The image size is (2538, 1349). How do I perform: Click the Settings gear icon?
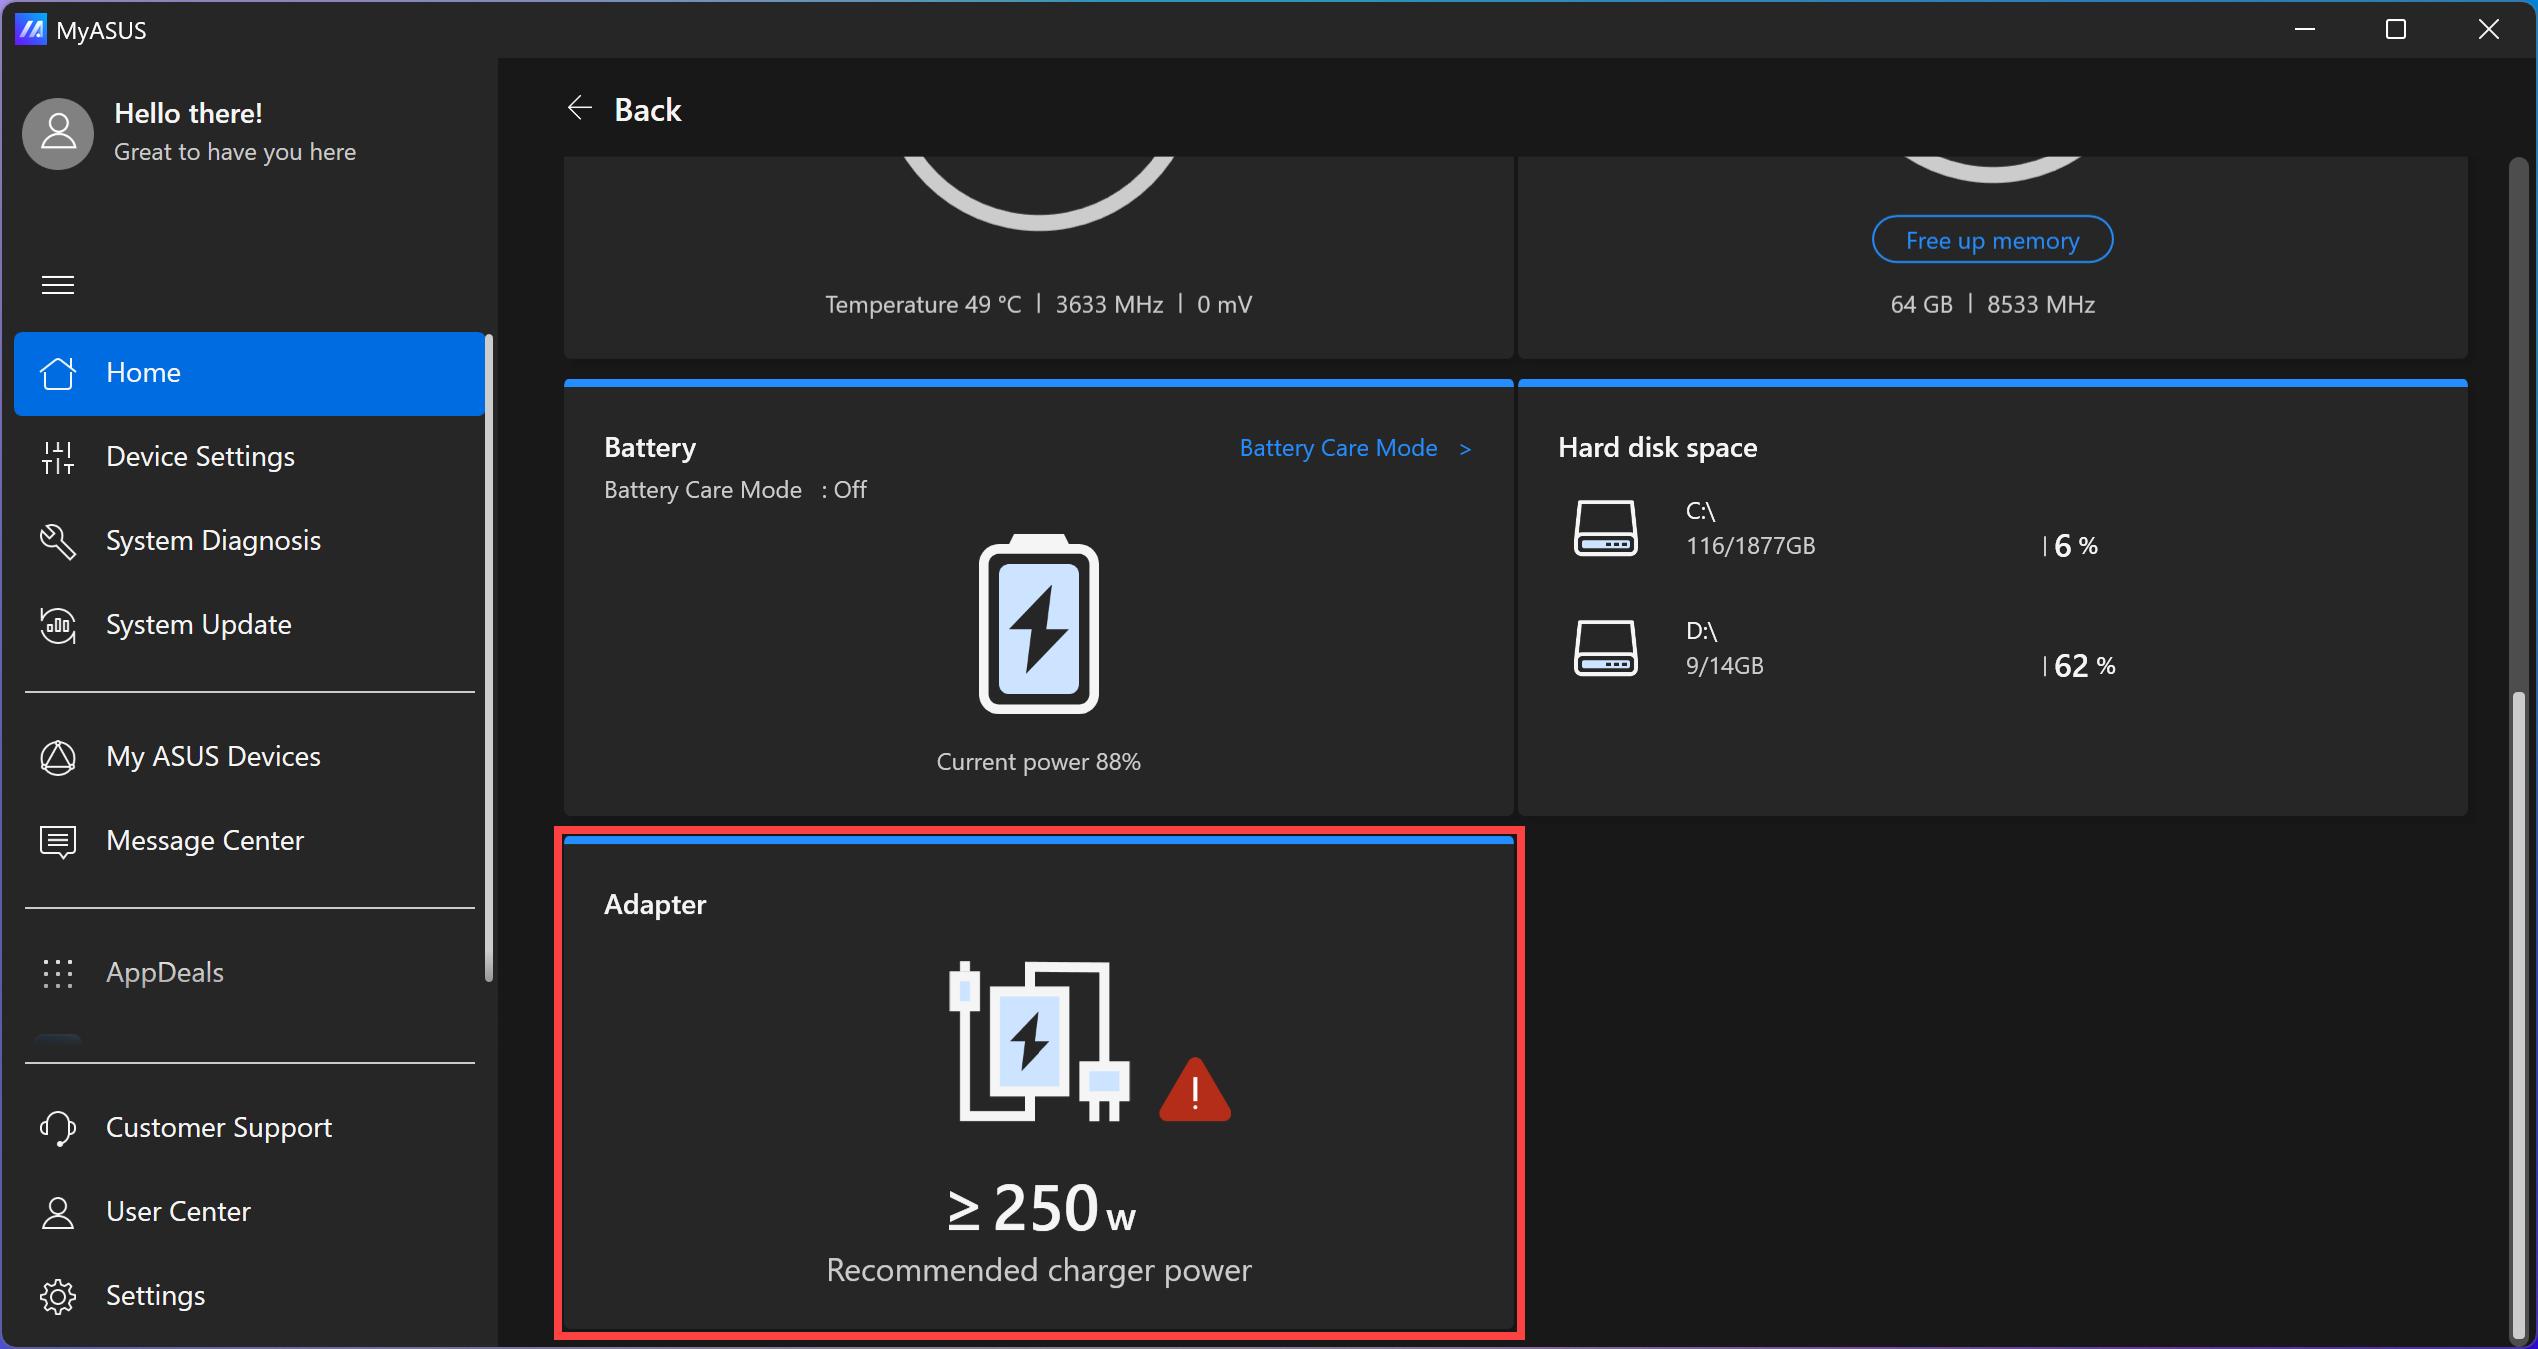click(58, 1296)
